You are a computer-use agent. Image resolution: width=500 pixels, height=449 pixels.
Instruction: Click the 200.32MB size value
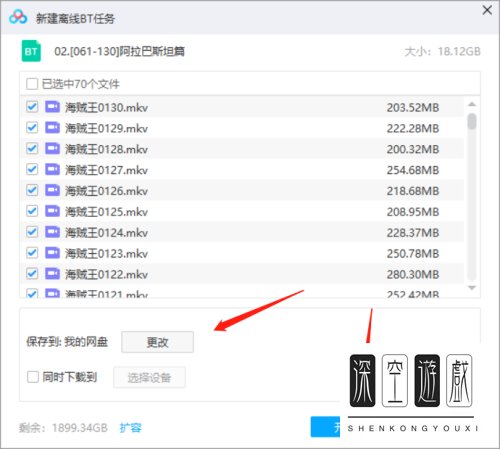413,149
